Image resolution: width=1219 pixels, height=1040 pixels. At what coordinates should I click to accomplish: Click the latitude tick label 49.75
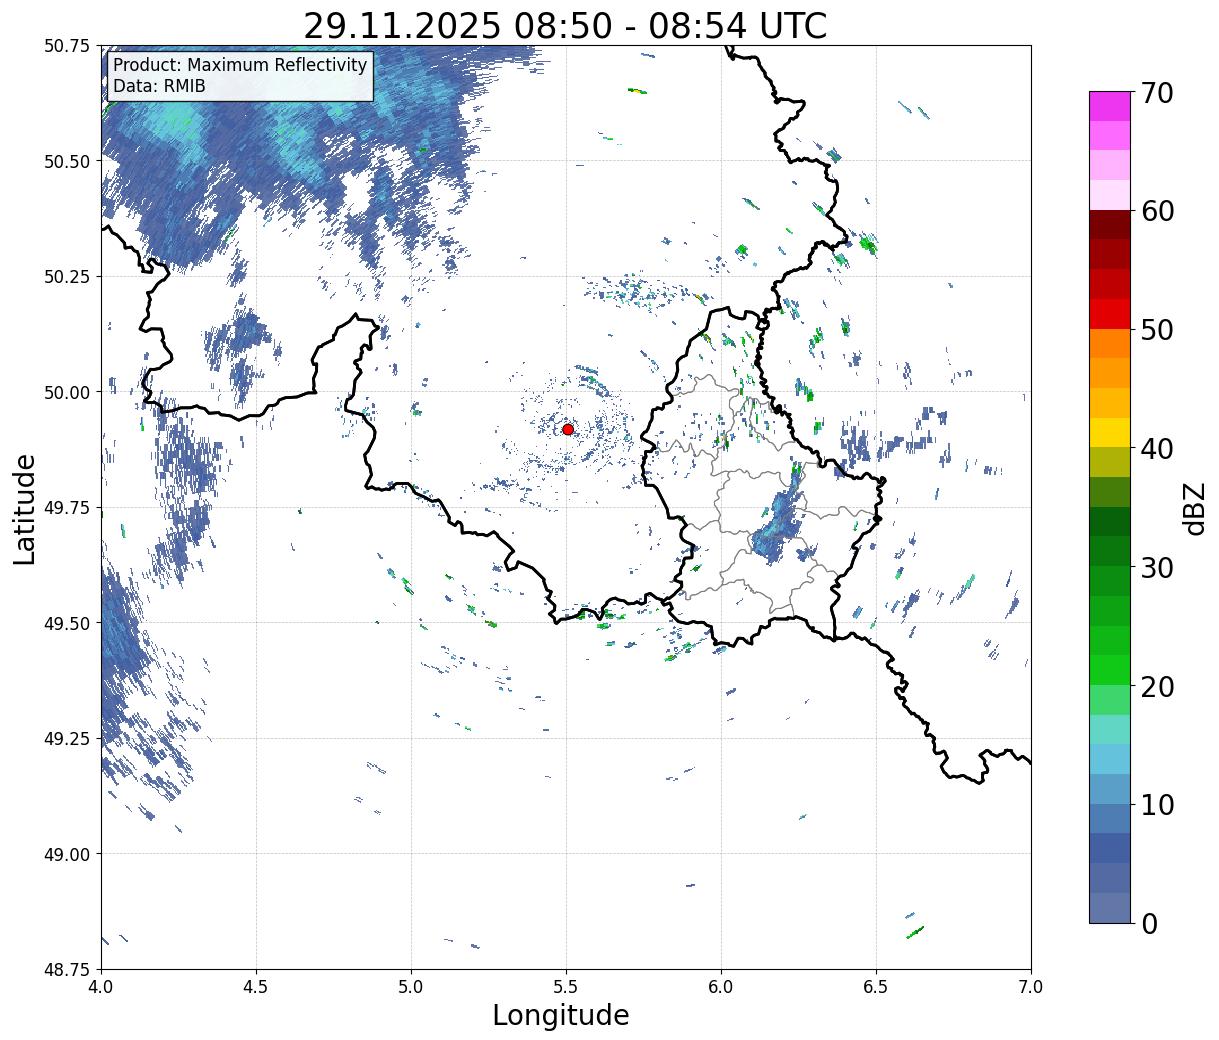(67, 508)
